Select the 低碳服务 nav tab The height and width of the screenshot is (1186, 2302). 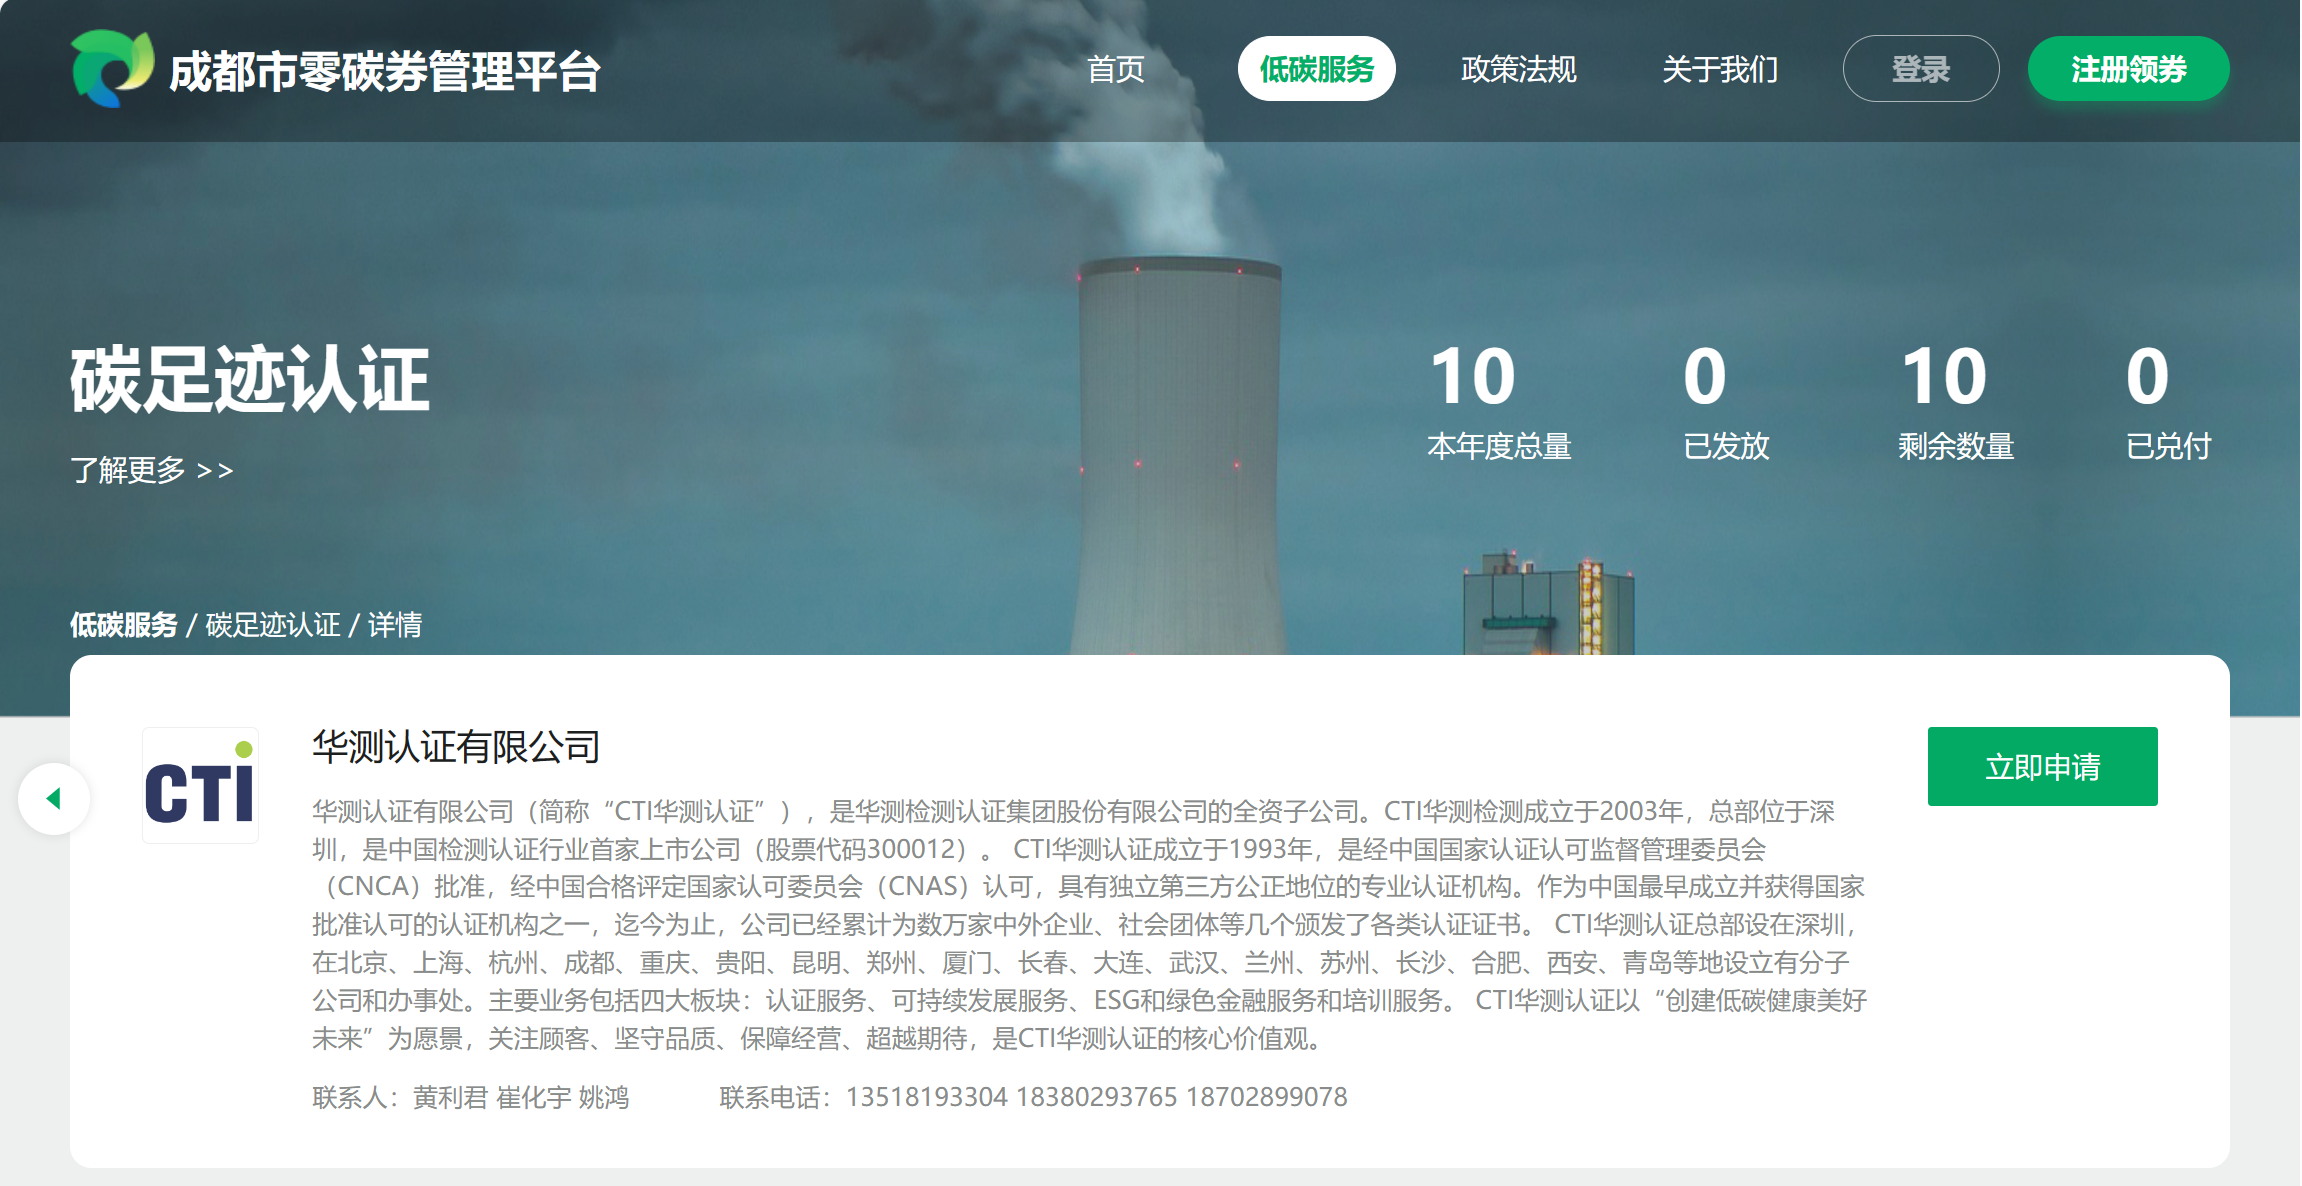(1316, 69)
